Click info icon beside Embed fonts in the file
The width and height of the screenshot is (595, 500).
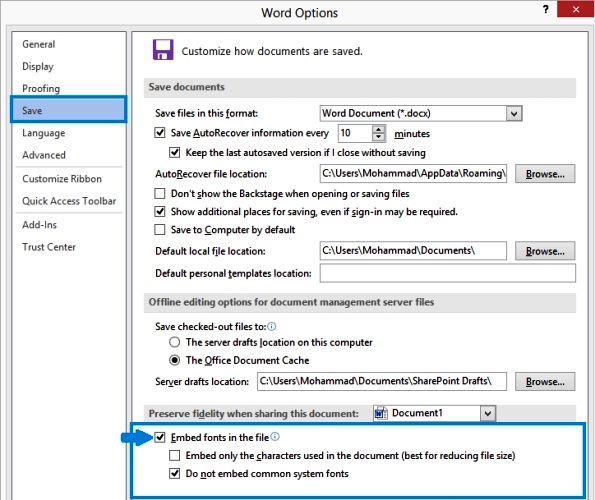[x=275, y=437]
